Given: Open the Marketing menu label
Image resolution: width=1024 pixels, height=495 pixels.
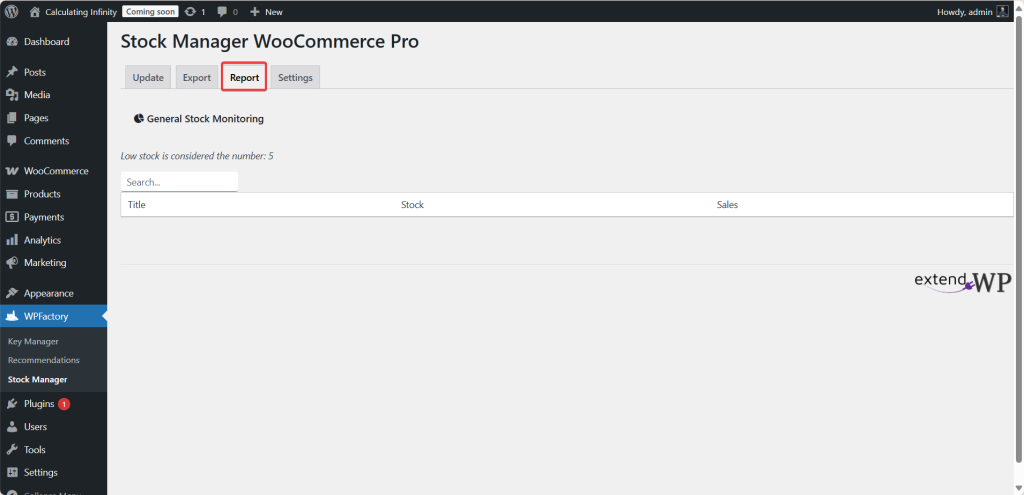Looking at the screenshot, I should 45,263.
